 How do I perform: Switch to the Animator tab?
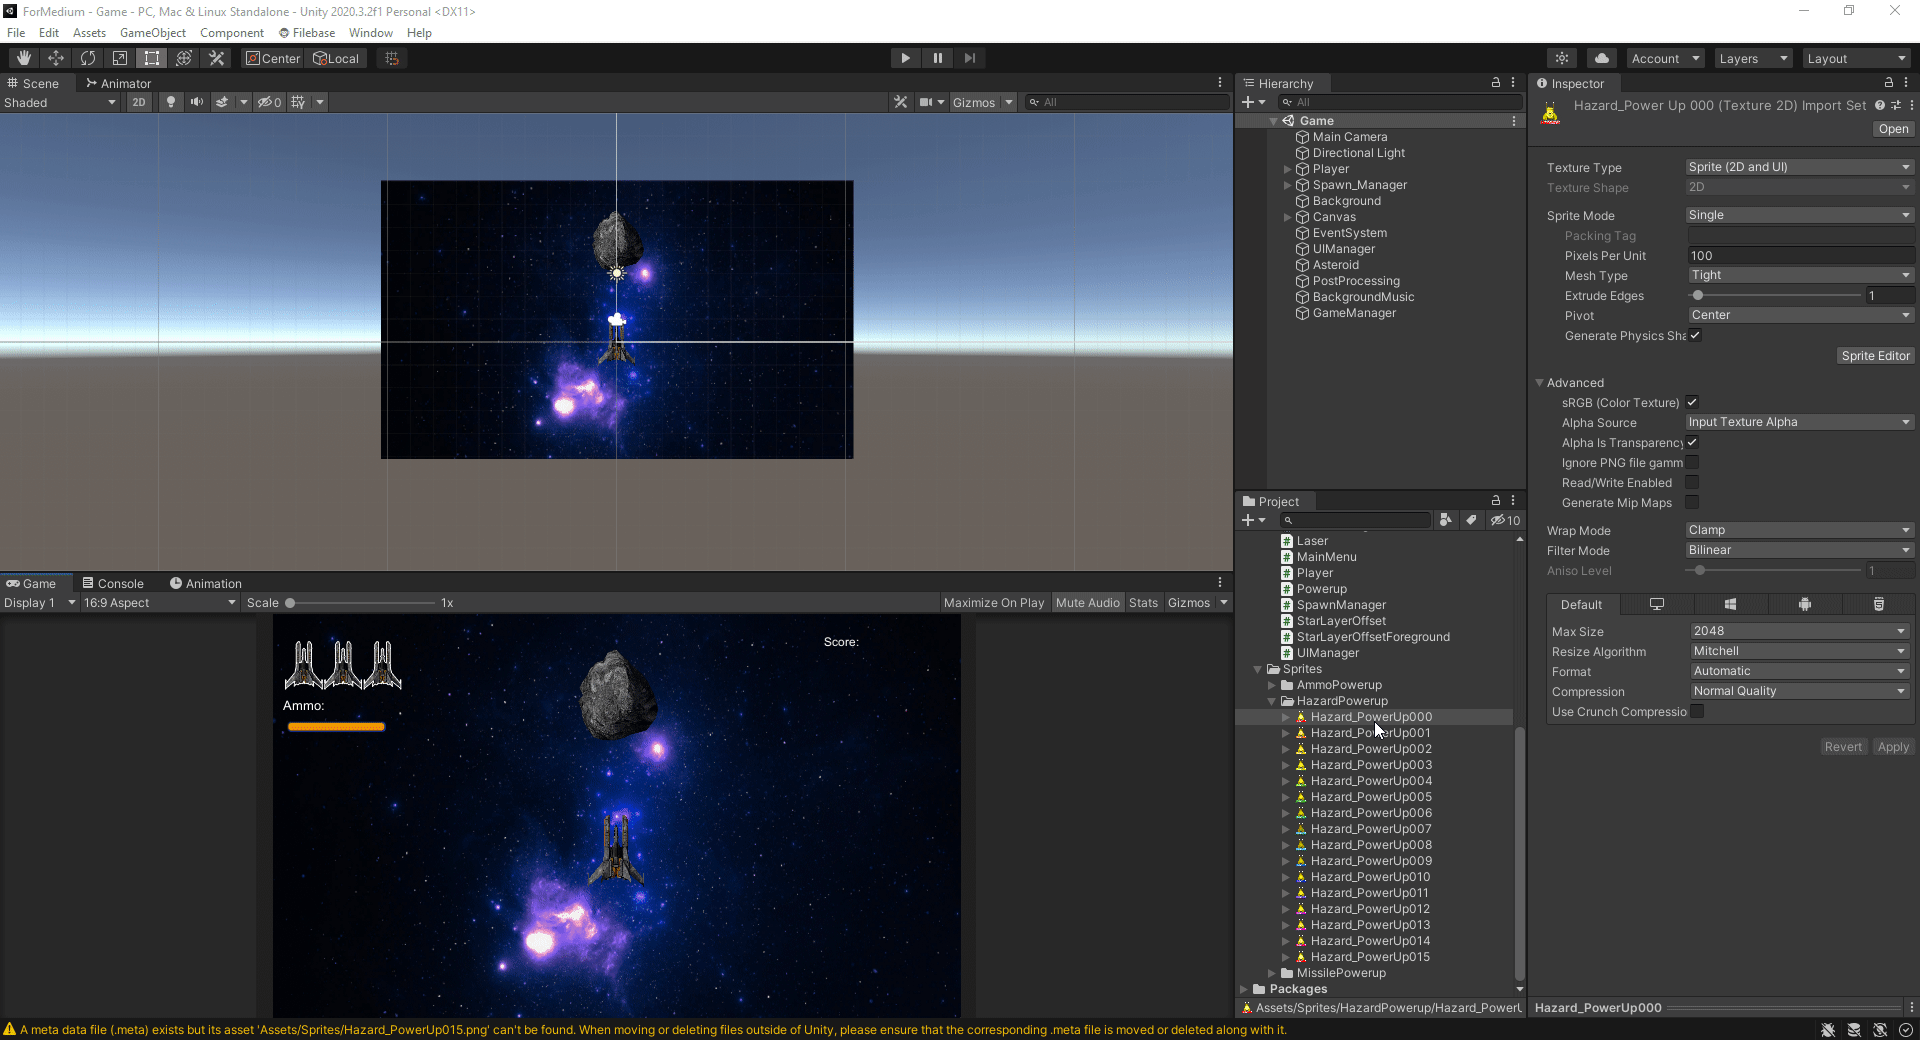[119, 83]
